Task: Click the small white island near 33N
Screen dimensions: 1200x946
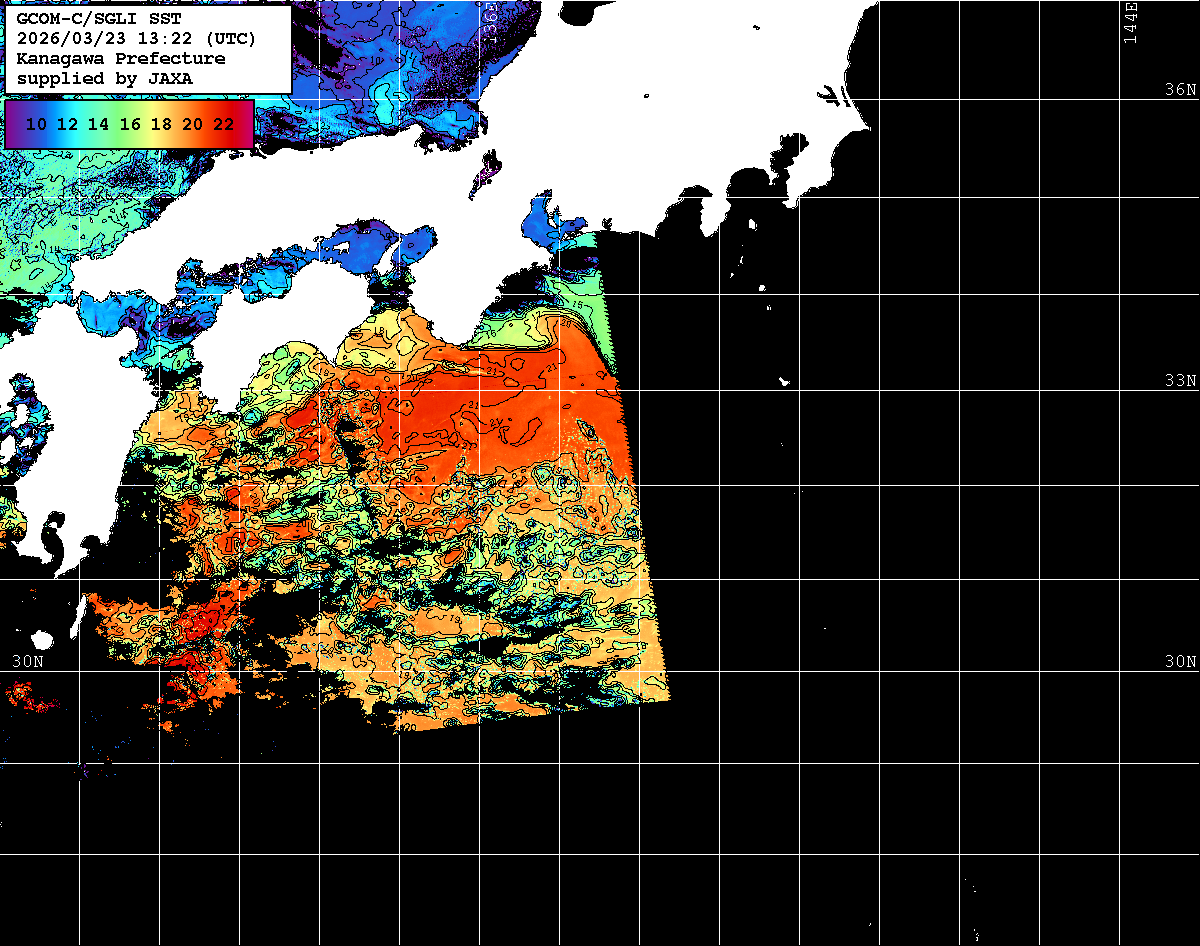Action: coord(785,381)
